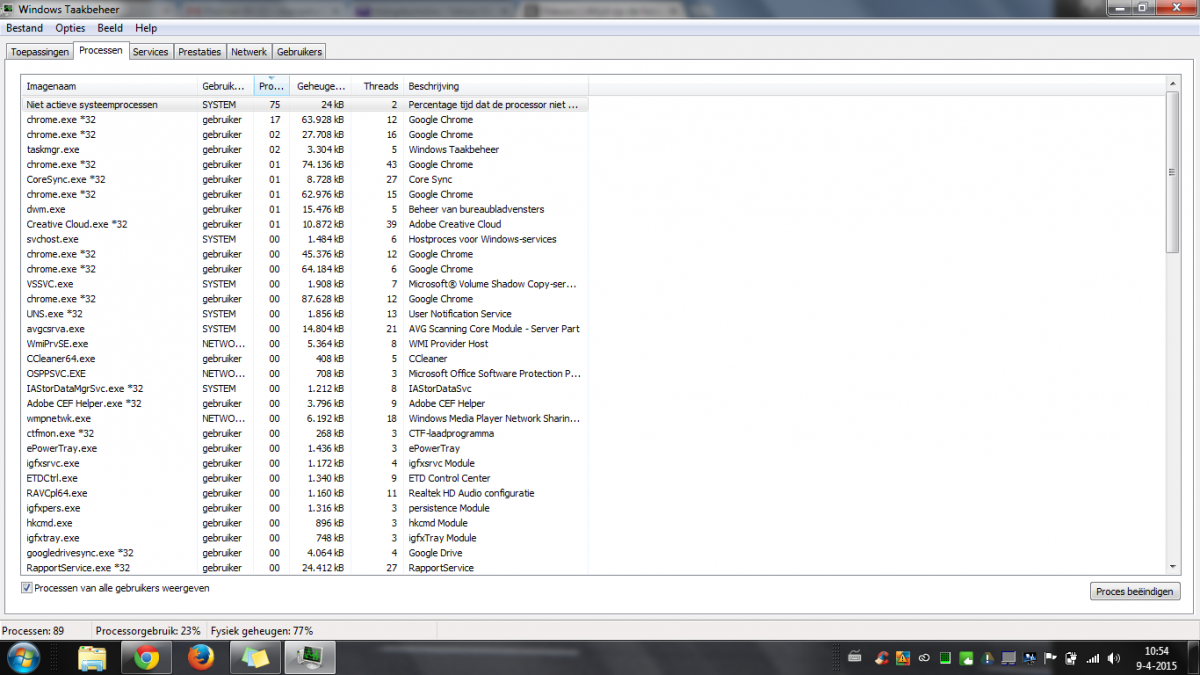Open the Beeld menu
The width and height of the screenshot is (1200, 675).
point(110,28)
